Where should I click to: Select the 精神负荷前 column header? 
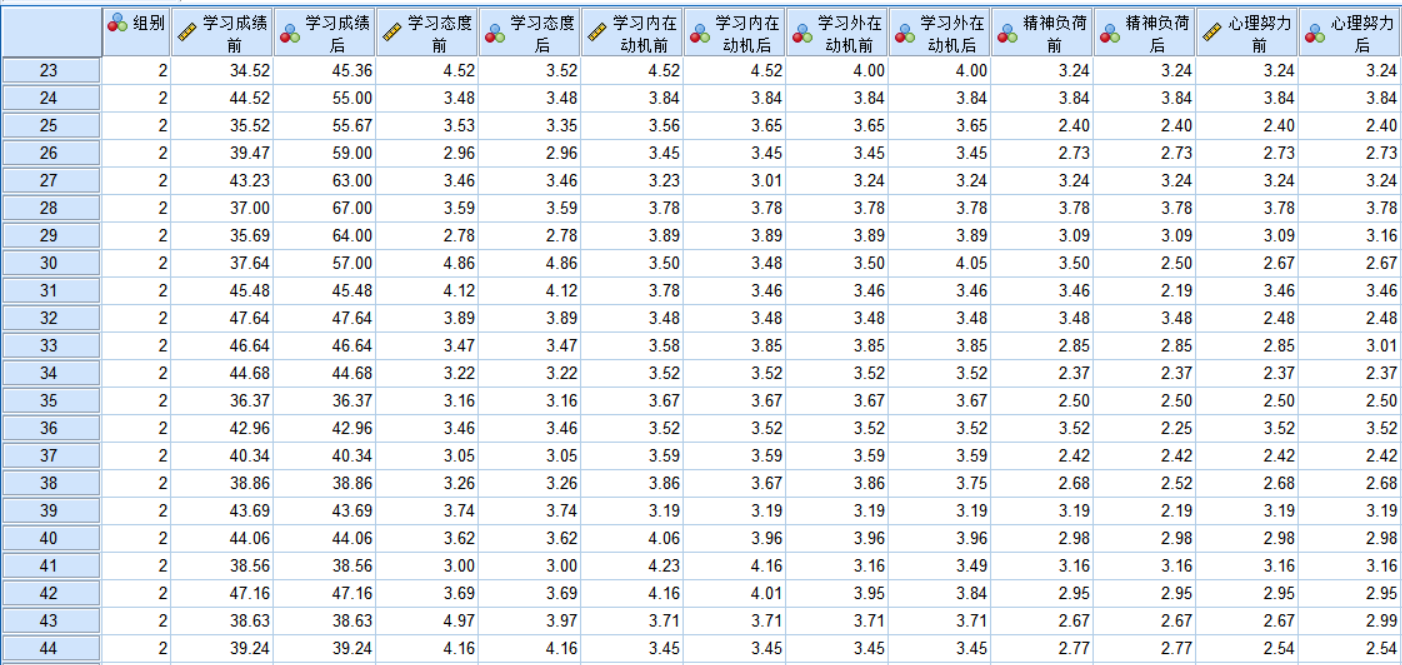tap(1042, 33)
